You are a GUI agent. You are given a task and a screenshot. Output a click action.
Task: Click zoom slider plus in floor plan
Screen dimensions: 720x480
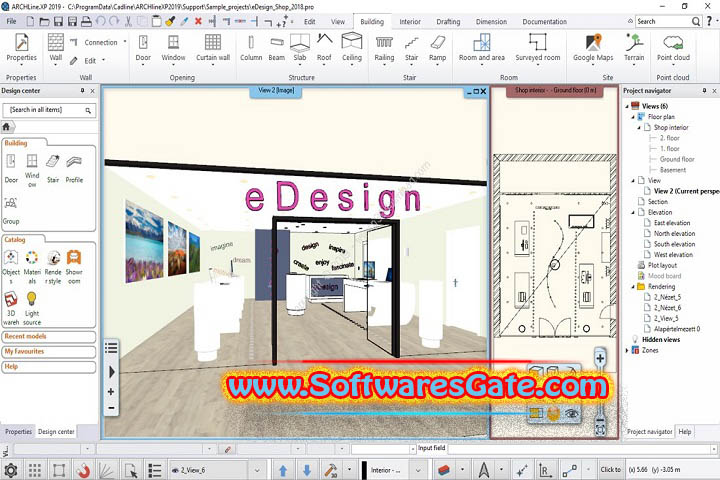point(600,358)
